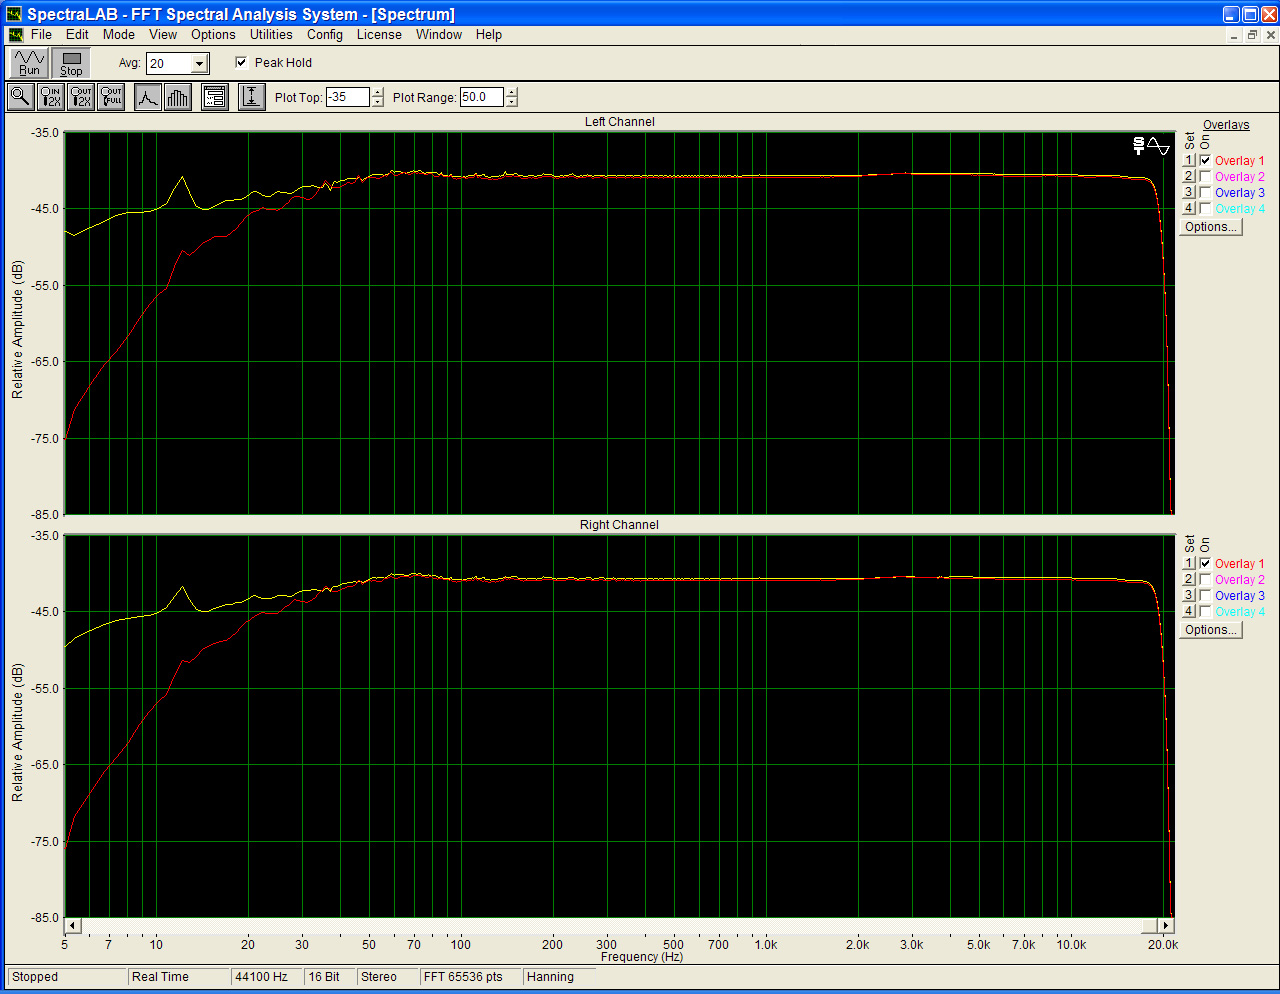Viewport: 1280px width, 994px height.
Task: Open the Config menu
Action: coord(324,34)
